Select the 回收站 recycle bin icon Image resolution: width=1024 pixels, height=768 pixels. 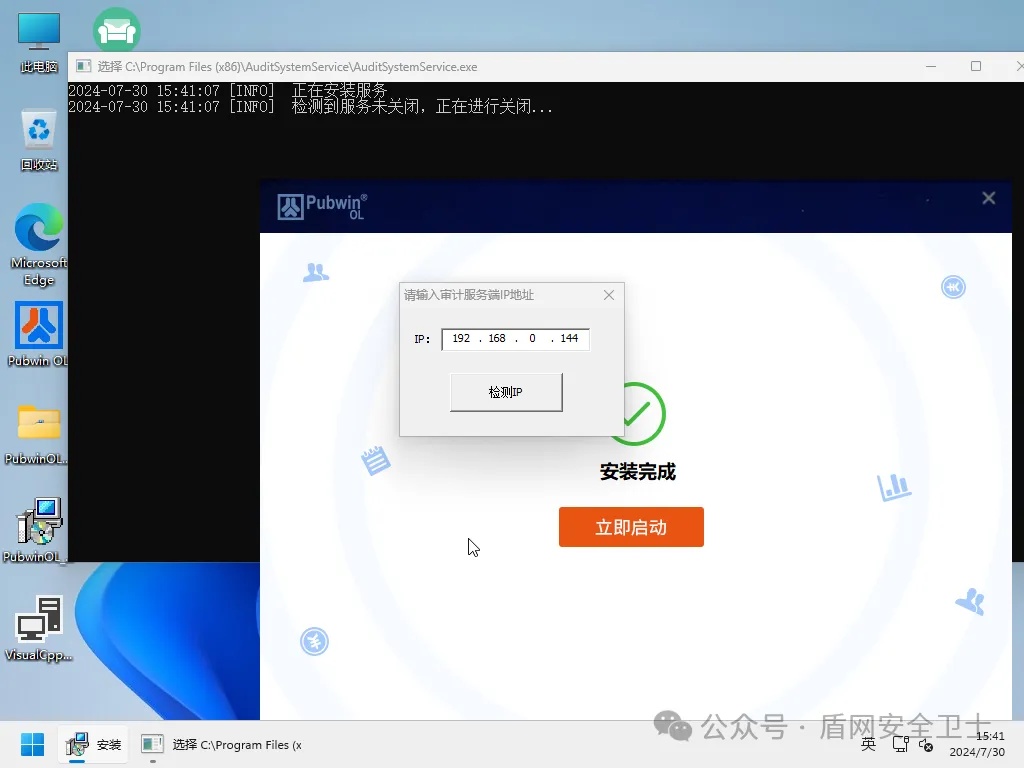coord(39,140)
